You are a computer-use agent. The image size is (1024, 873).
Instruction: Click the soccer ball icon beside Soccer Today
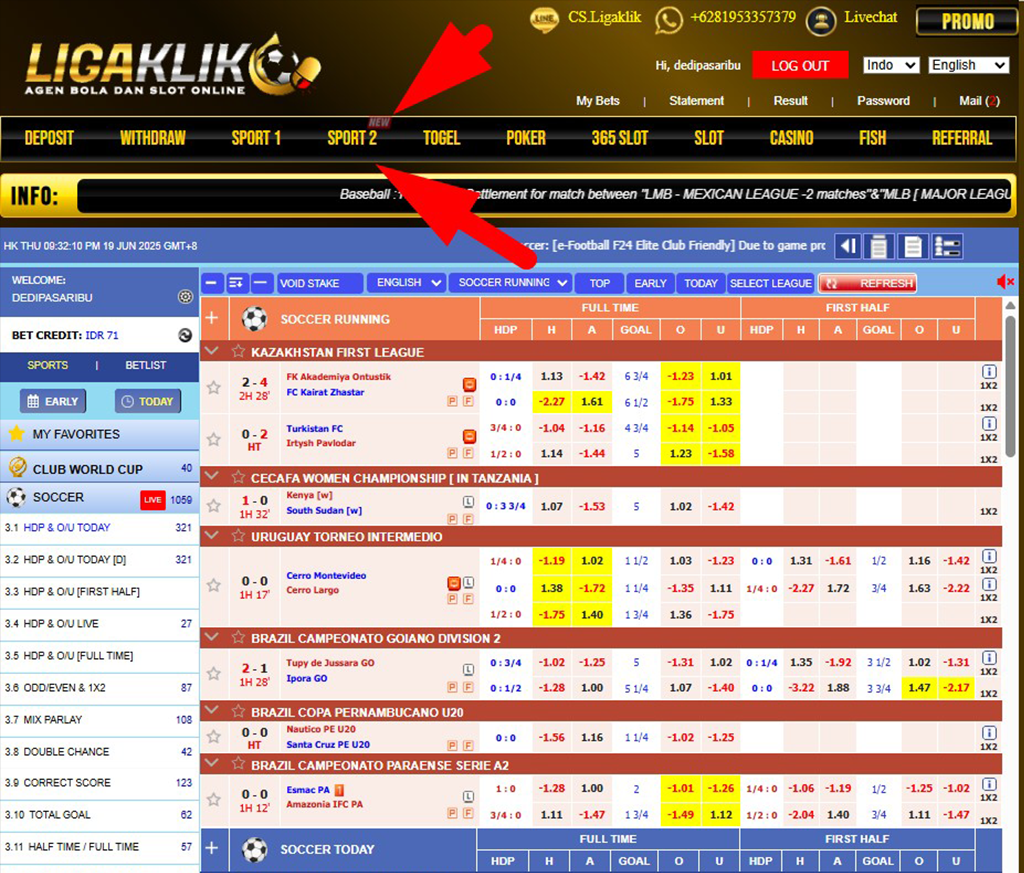click(255, 849)
